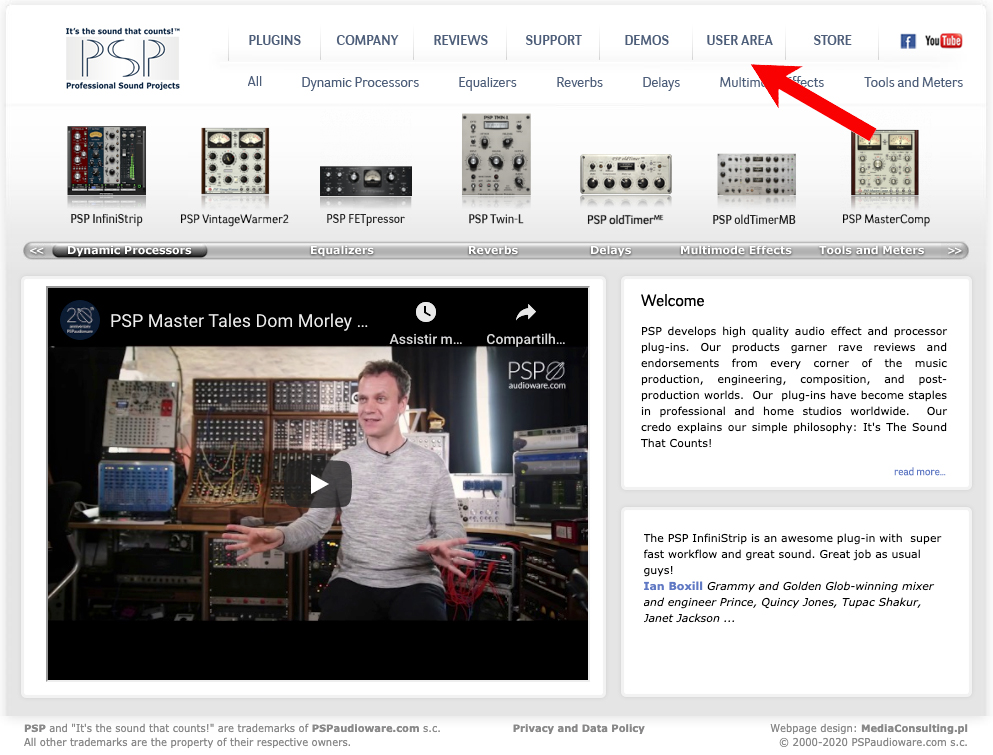The height and width of the screenshot is (755, 993).
Task: Click the PSP logo
Action: coord(123,59)
